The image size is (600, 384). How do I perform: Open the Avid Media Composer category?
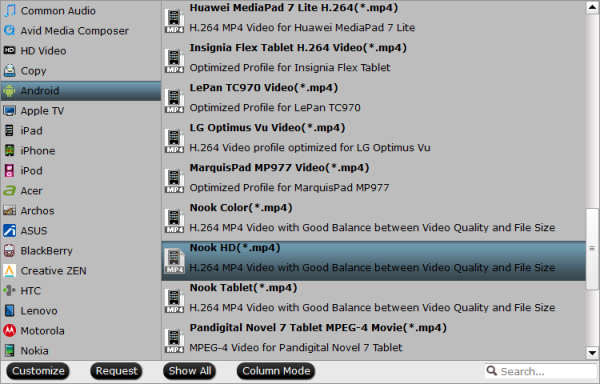(81, 31)
